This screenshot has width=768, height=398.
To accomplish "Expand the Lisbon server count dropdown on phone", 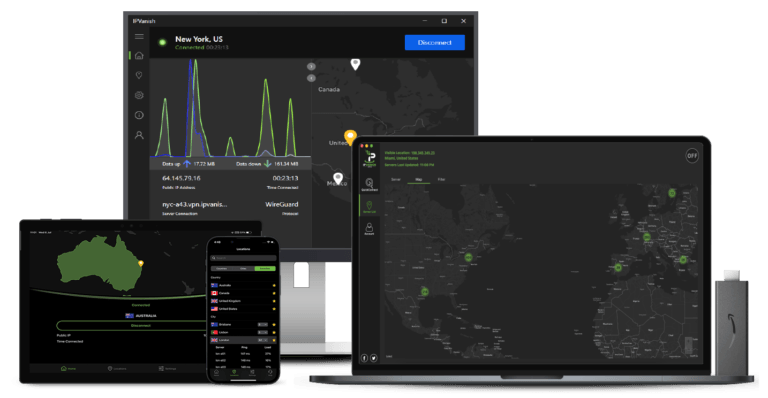I will coord(263,332).
